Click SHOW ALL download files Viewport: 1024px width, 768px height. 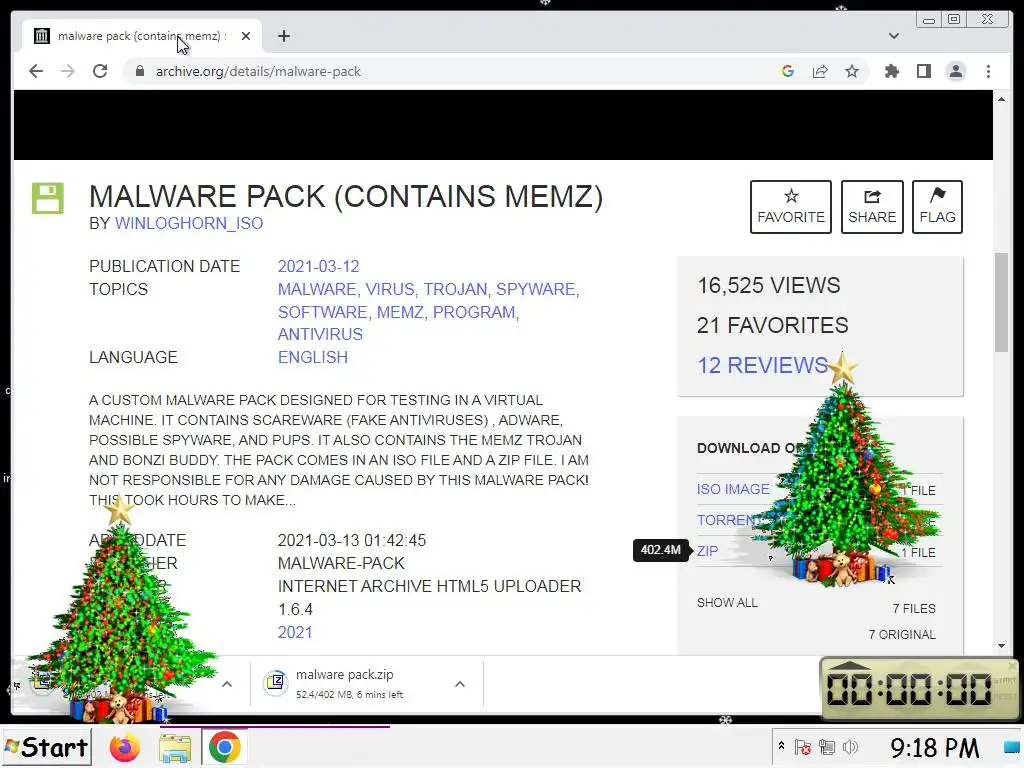[727, 603]
